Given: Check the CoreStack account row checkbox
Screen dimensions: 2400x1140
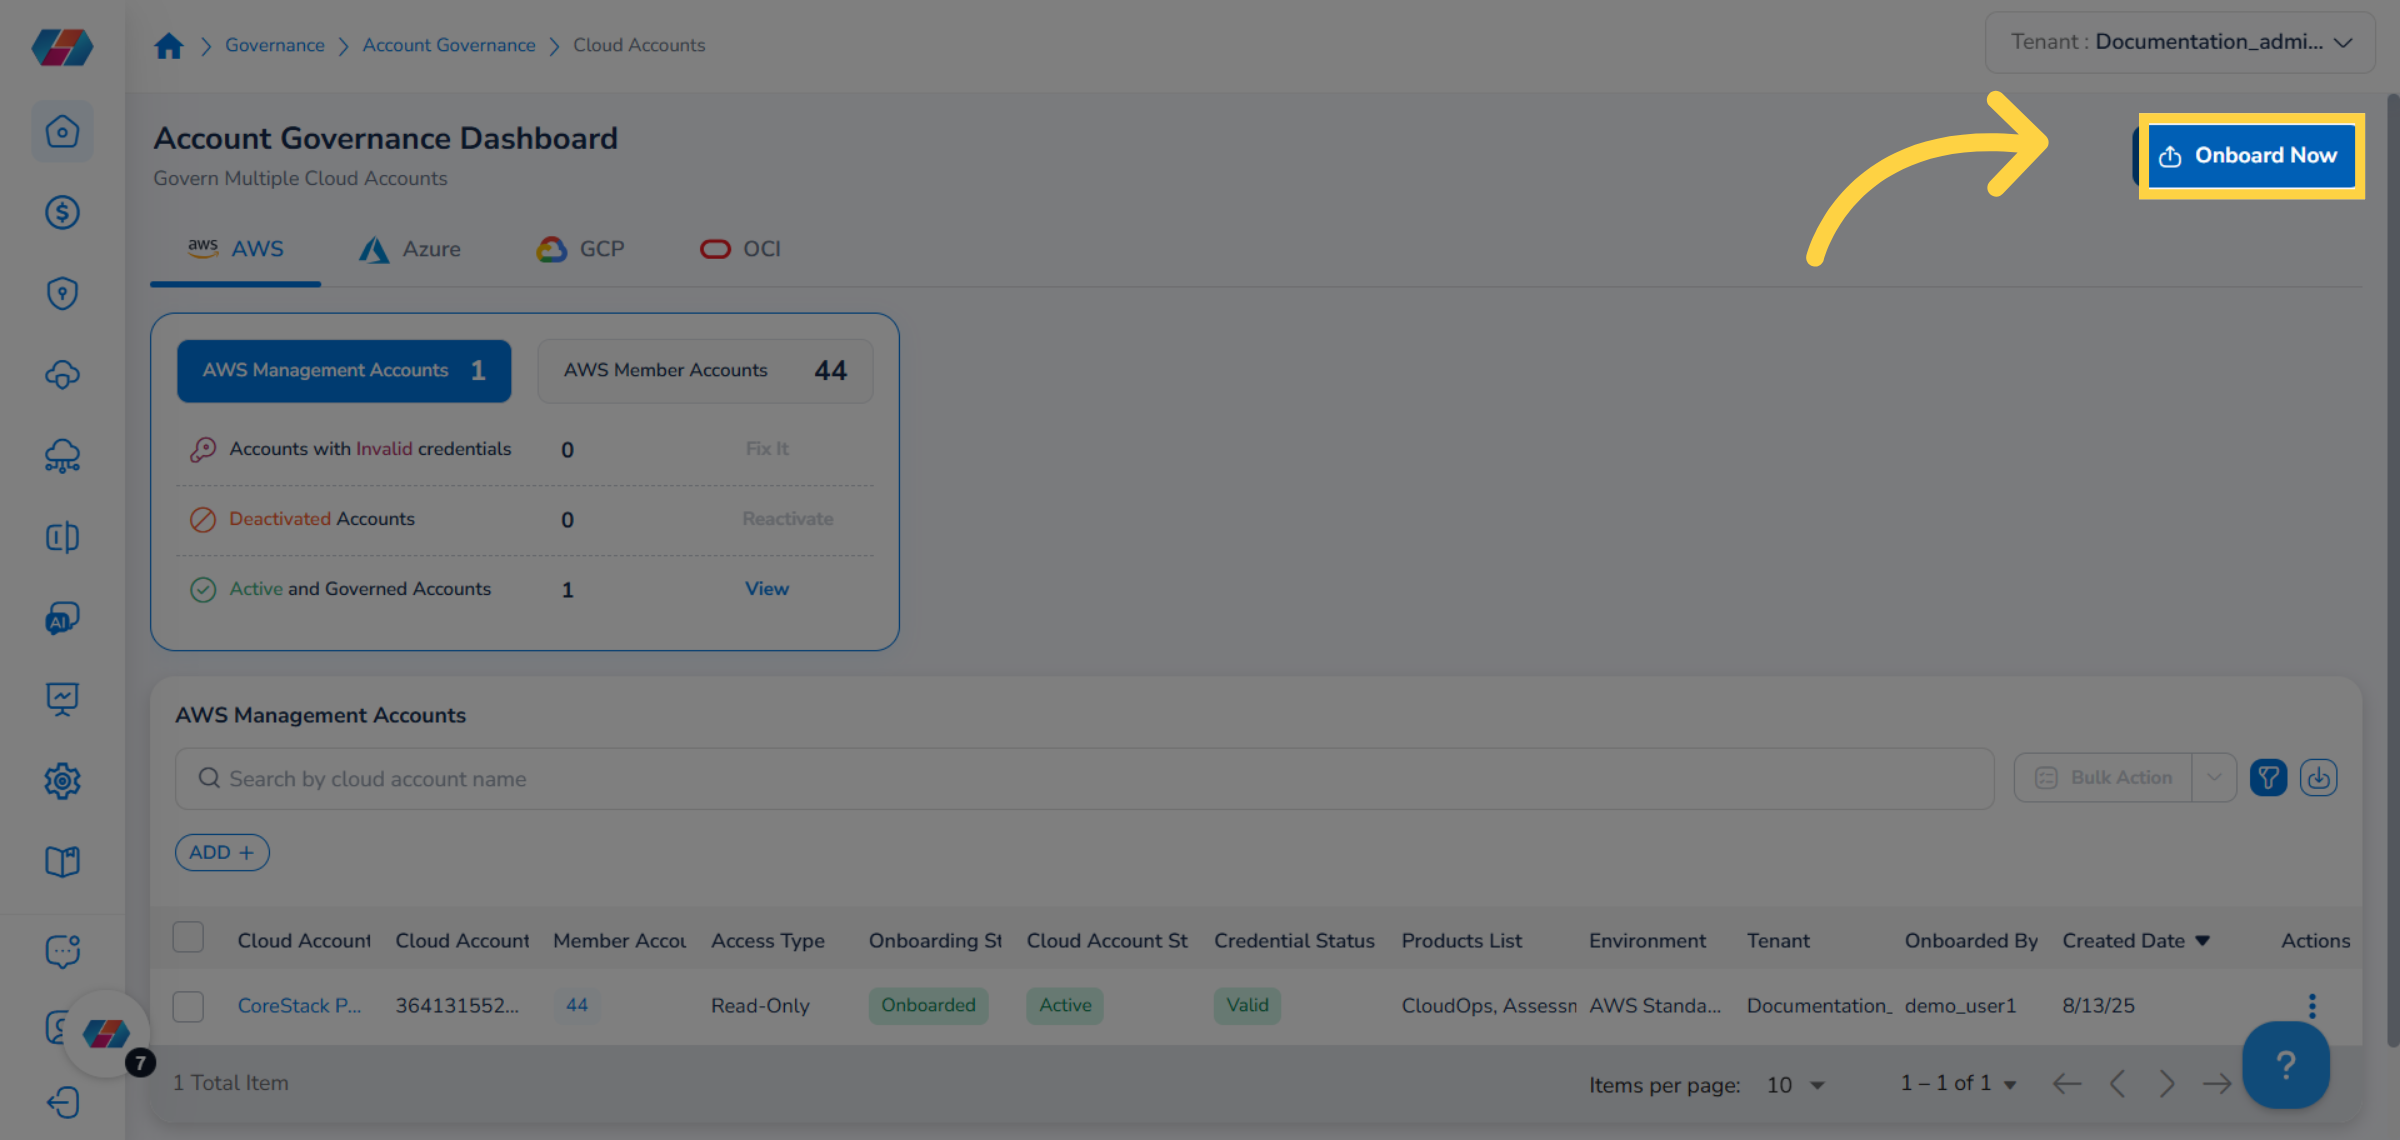Looking at the screenshot, I should [x=188, y=1006].
